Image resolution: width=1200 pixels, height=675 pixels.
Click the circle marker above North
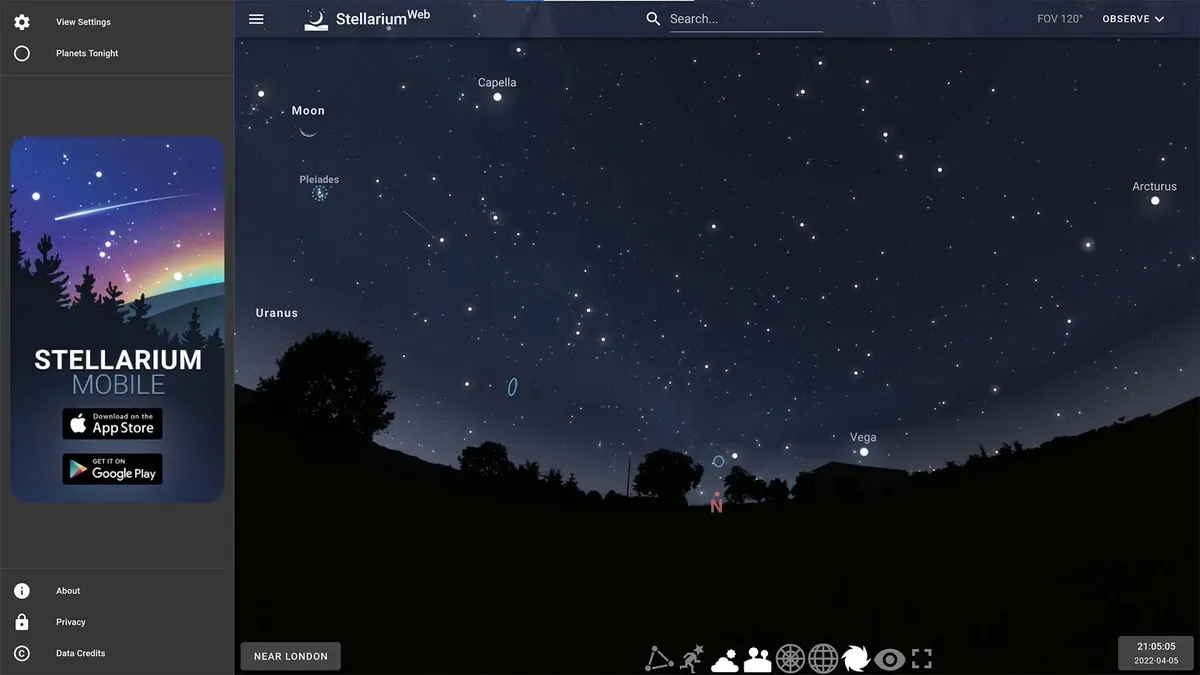718,461
